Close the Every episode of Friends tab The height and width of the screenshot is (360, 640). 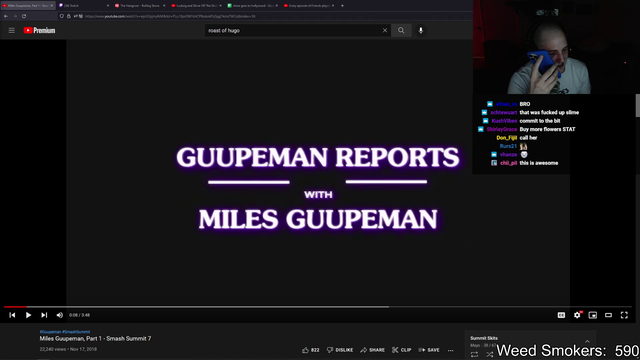(333, 6)
